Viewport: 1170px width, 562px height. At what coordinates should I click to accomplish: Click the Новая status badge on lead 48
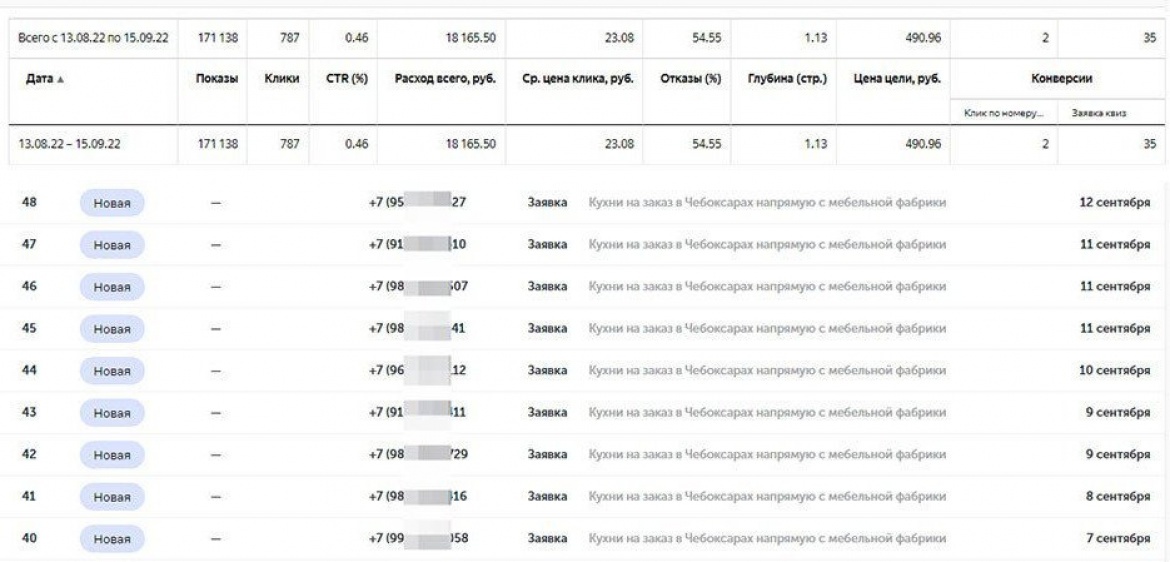pos(112,203)
